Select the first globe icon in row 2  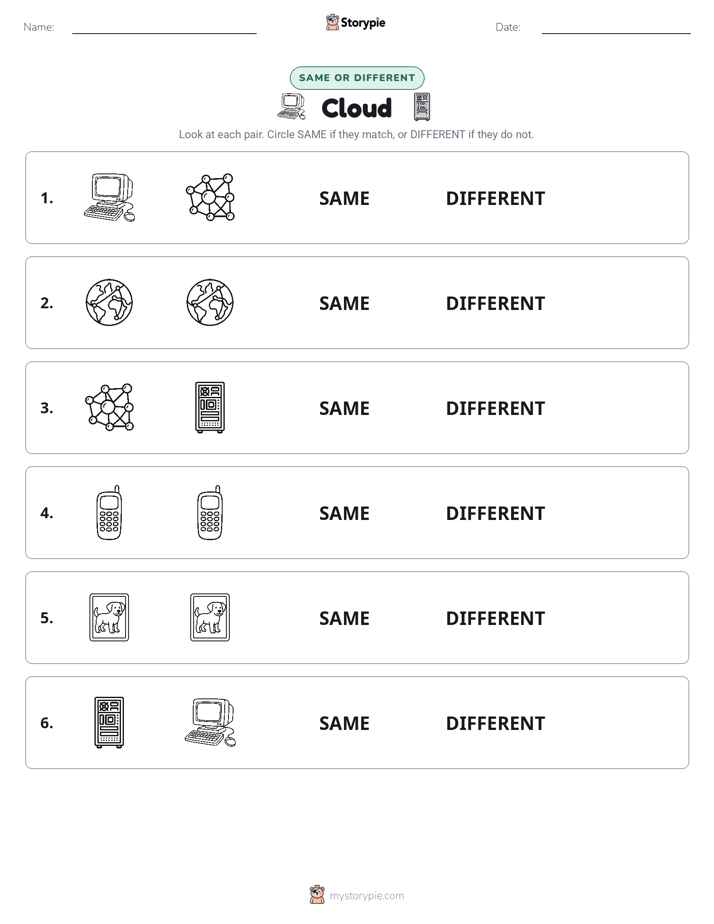[x=109, y=302]
